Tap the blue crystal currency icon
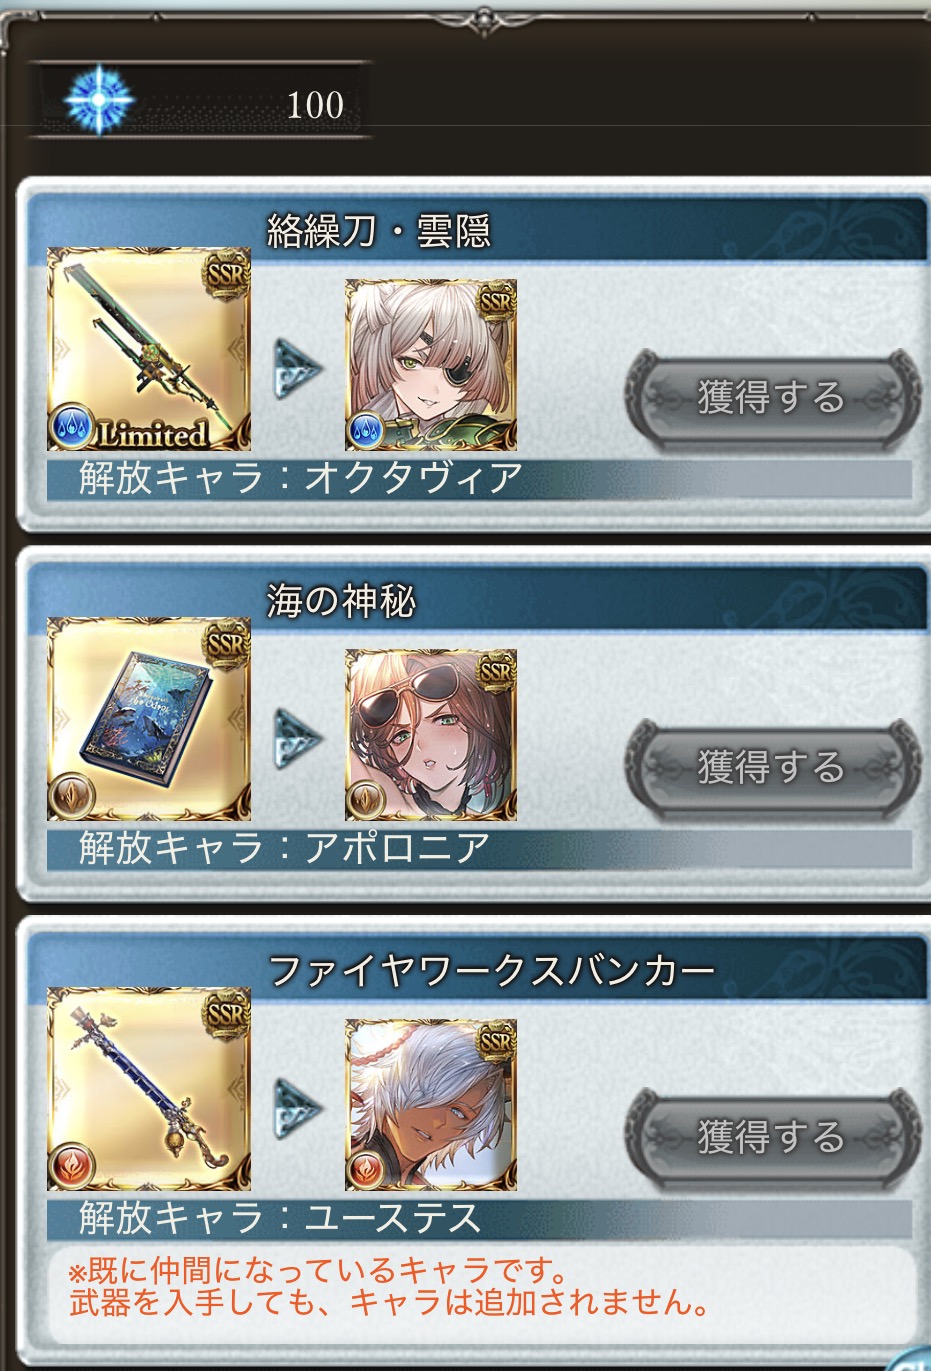The width and height of the screenshot is (931, 1371). (x=98, y=102)
